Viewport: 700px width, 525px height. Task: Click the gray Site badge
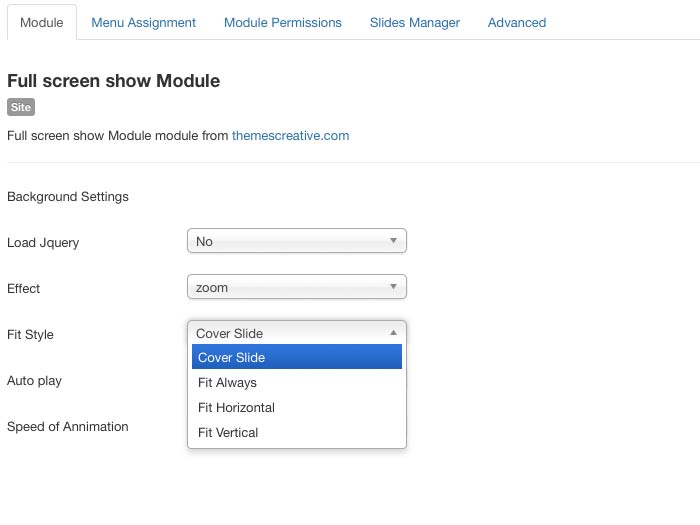pyautogui.click(x=21, y=107)
